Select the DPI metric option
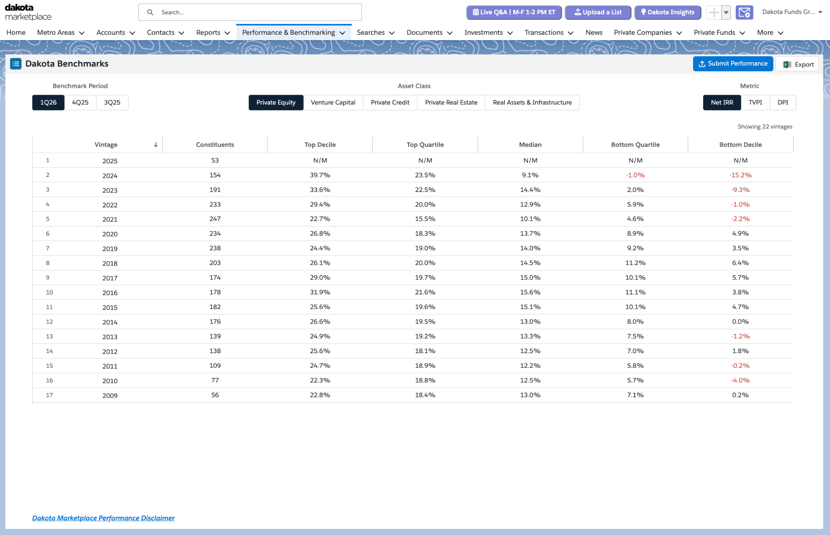 [x=783, y=103]
